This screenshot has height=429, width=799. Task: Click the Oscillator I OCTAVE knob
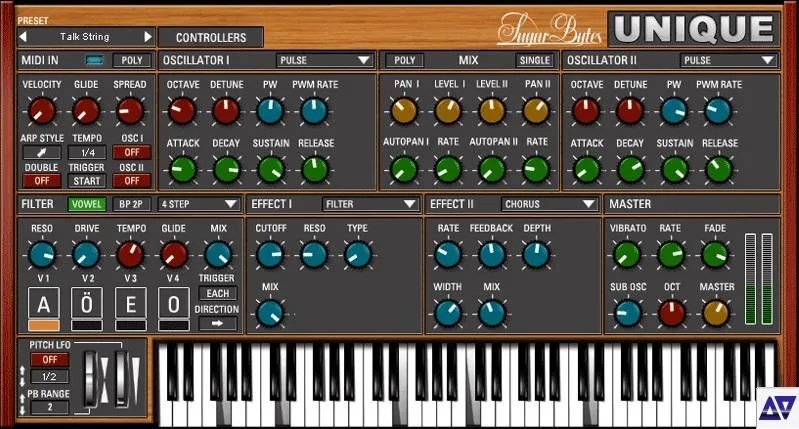pos(182,111)
